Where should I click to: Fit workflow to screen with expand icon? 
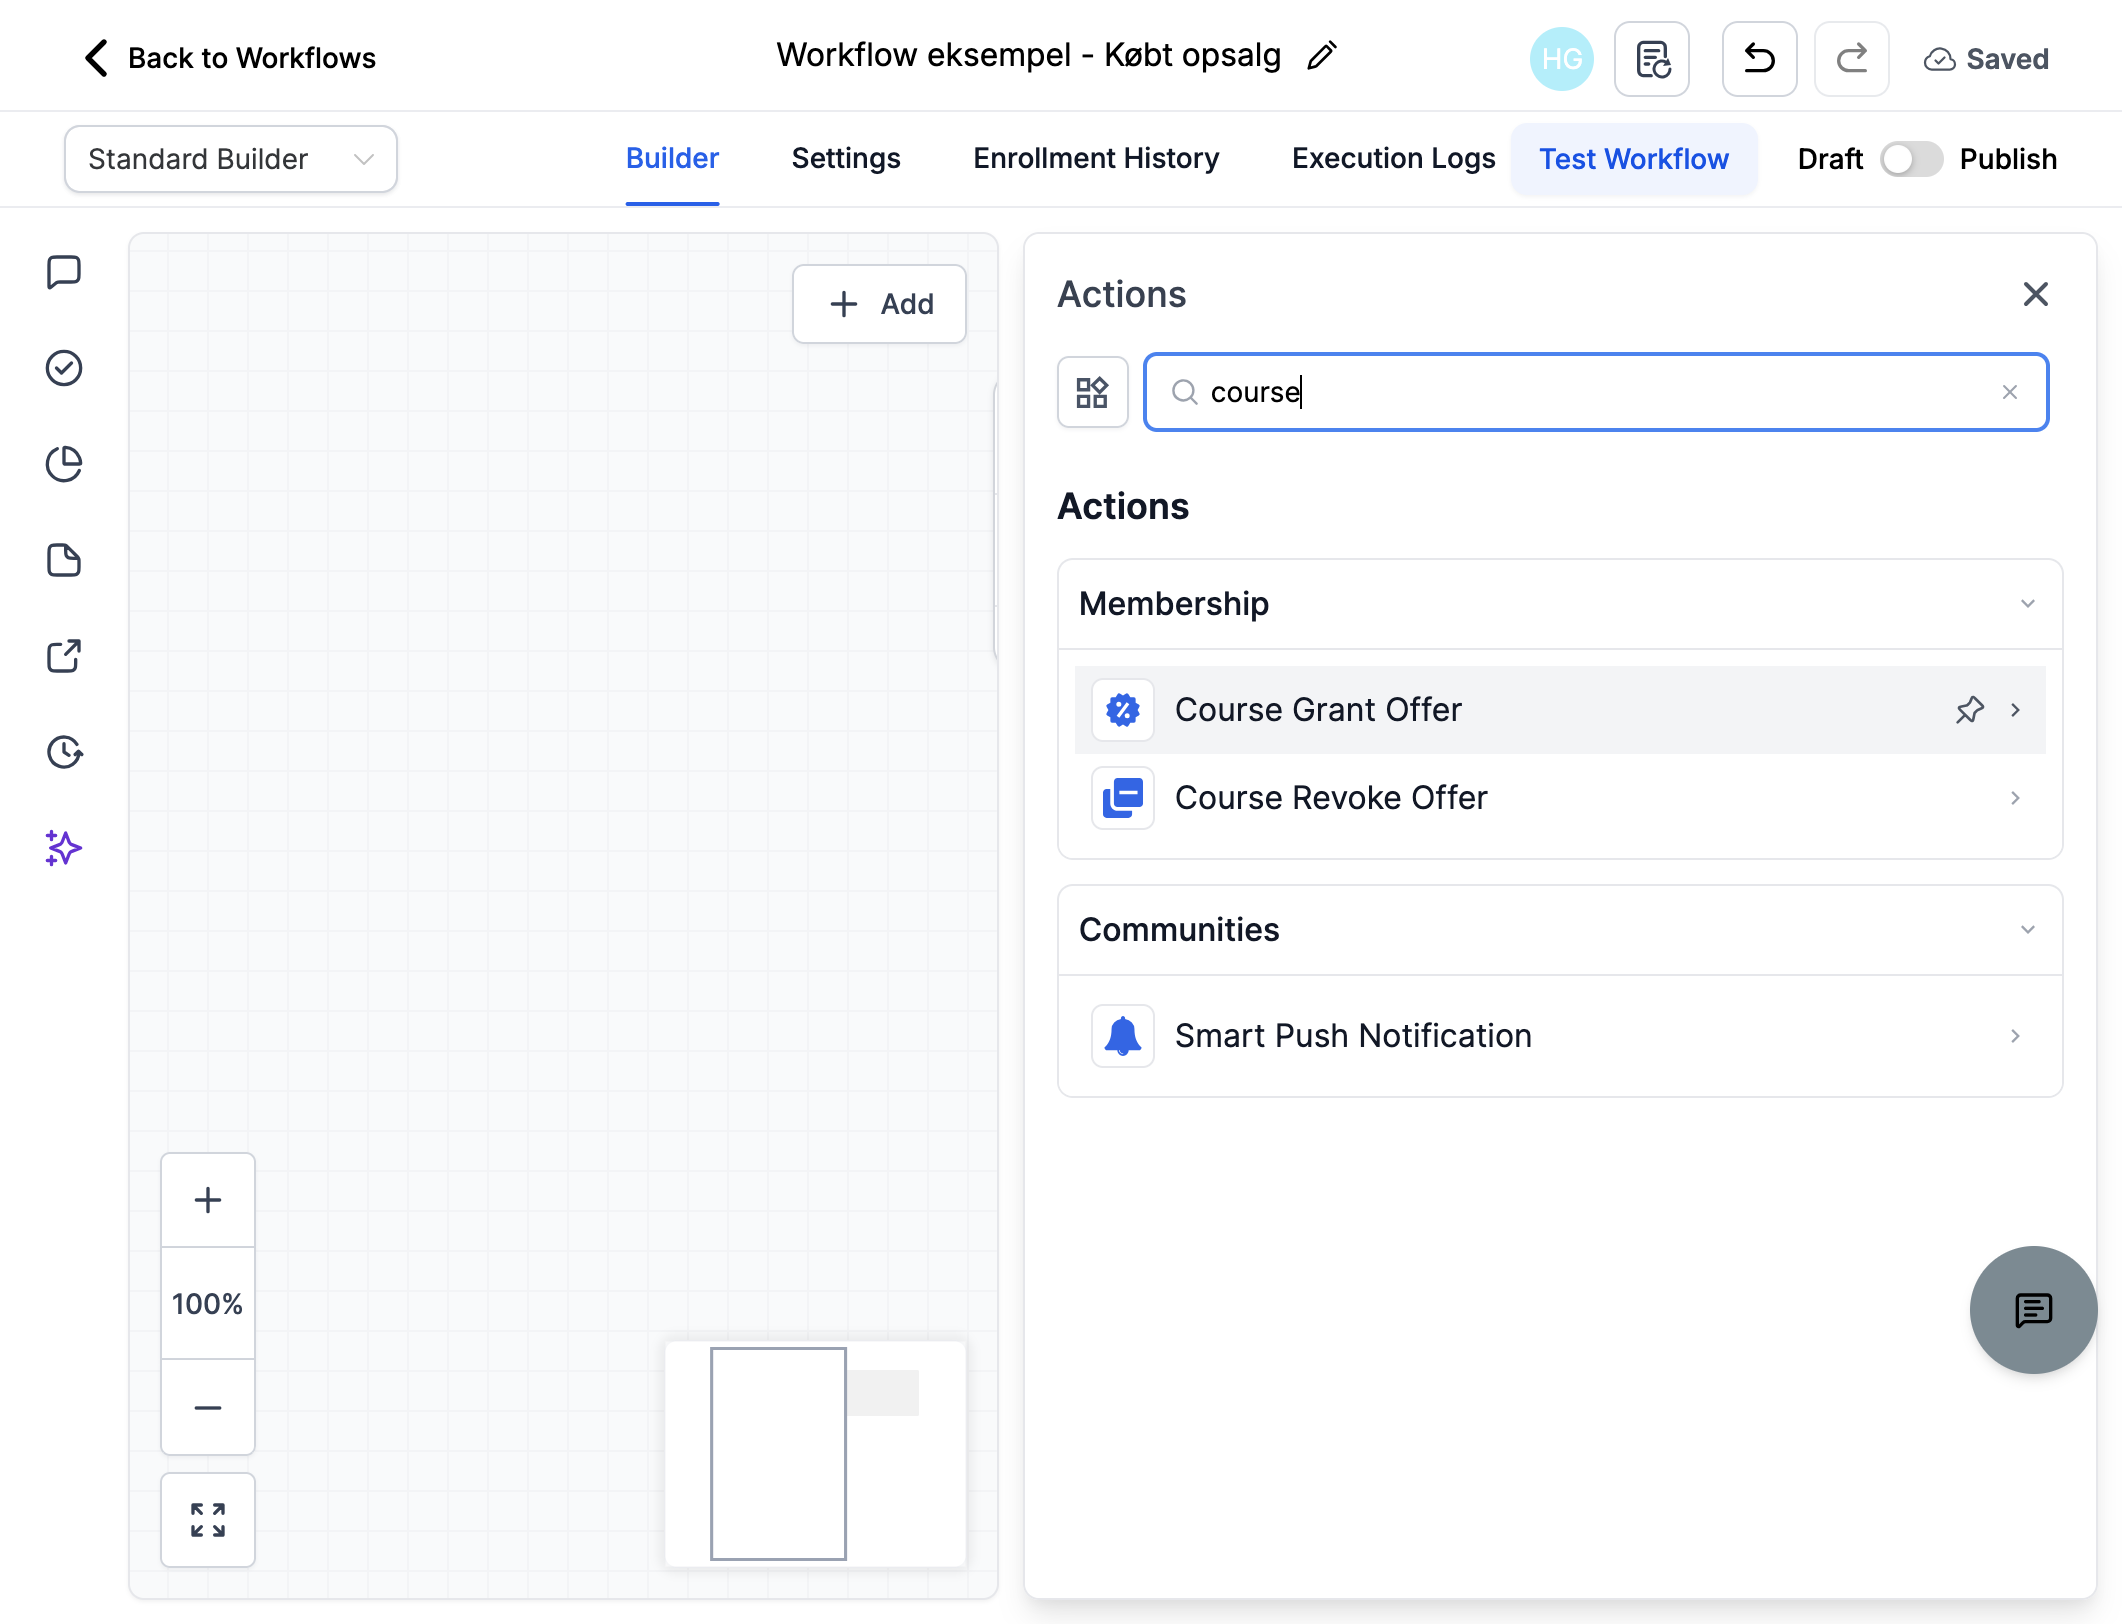pos(208,1520)
